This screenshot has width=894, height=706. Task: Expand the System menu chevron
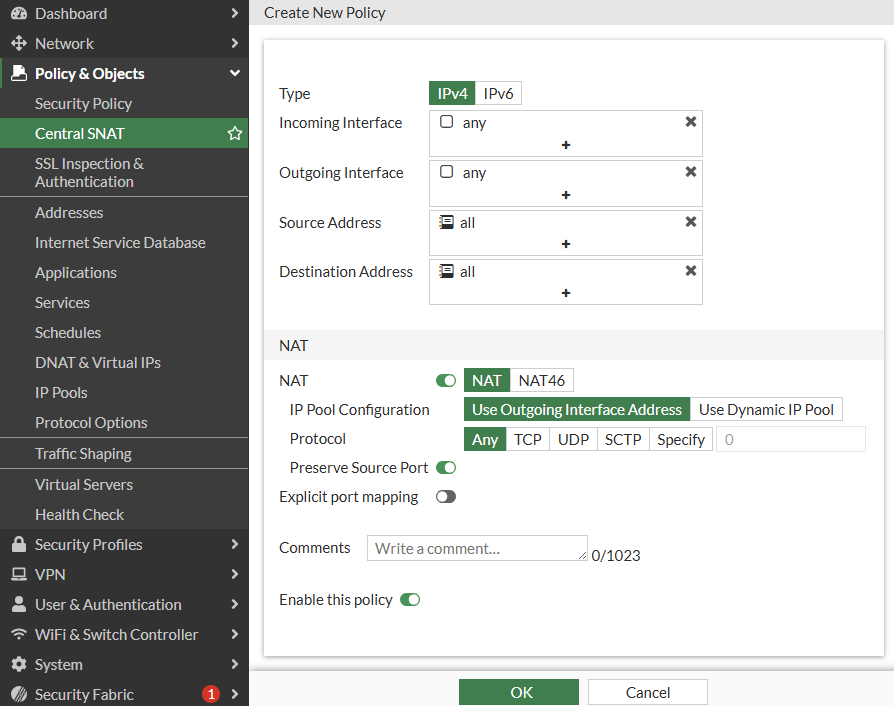point(234,664)
